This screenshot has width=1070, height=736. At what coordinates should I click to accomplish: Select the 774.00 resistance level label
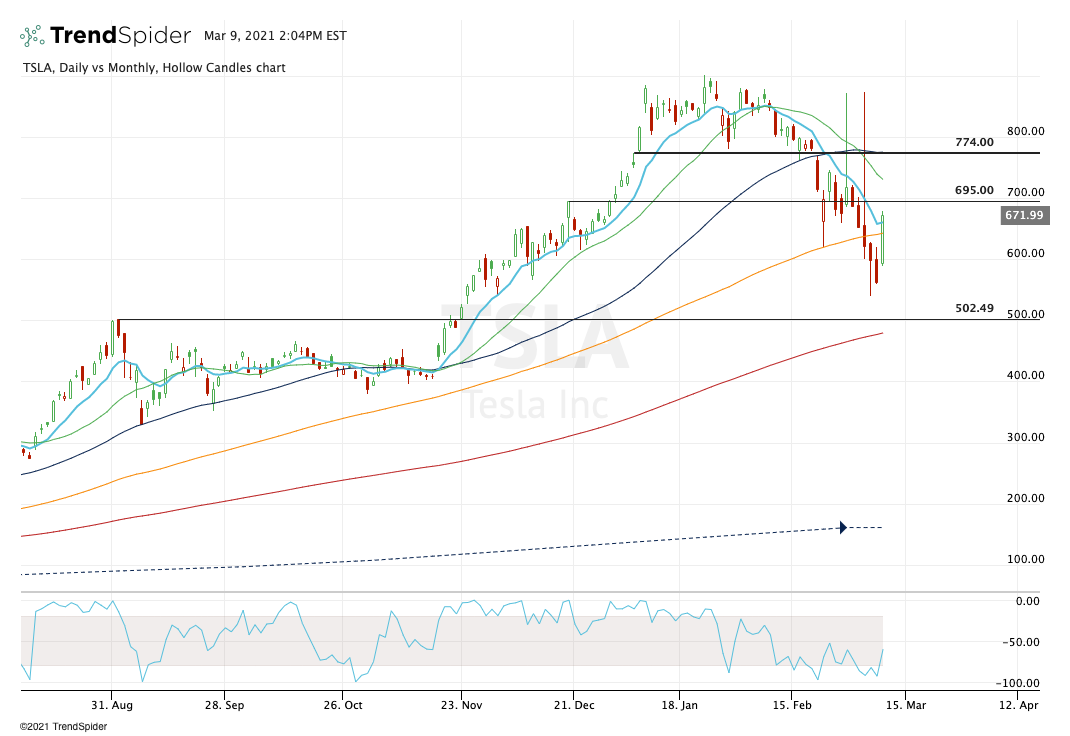[x=974, y=142]
